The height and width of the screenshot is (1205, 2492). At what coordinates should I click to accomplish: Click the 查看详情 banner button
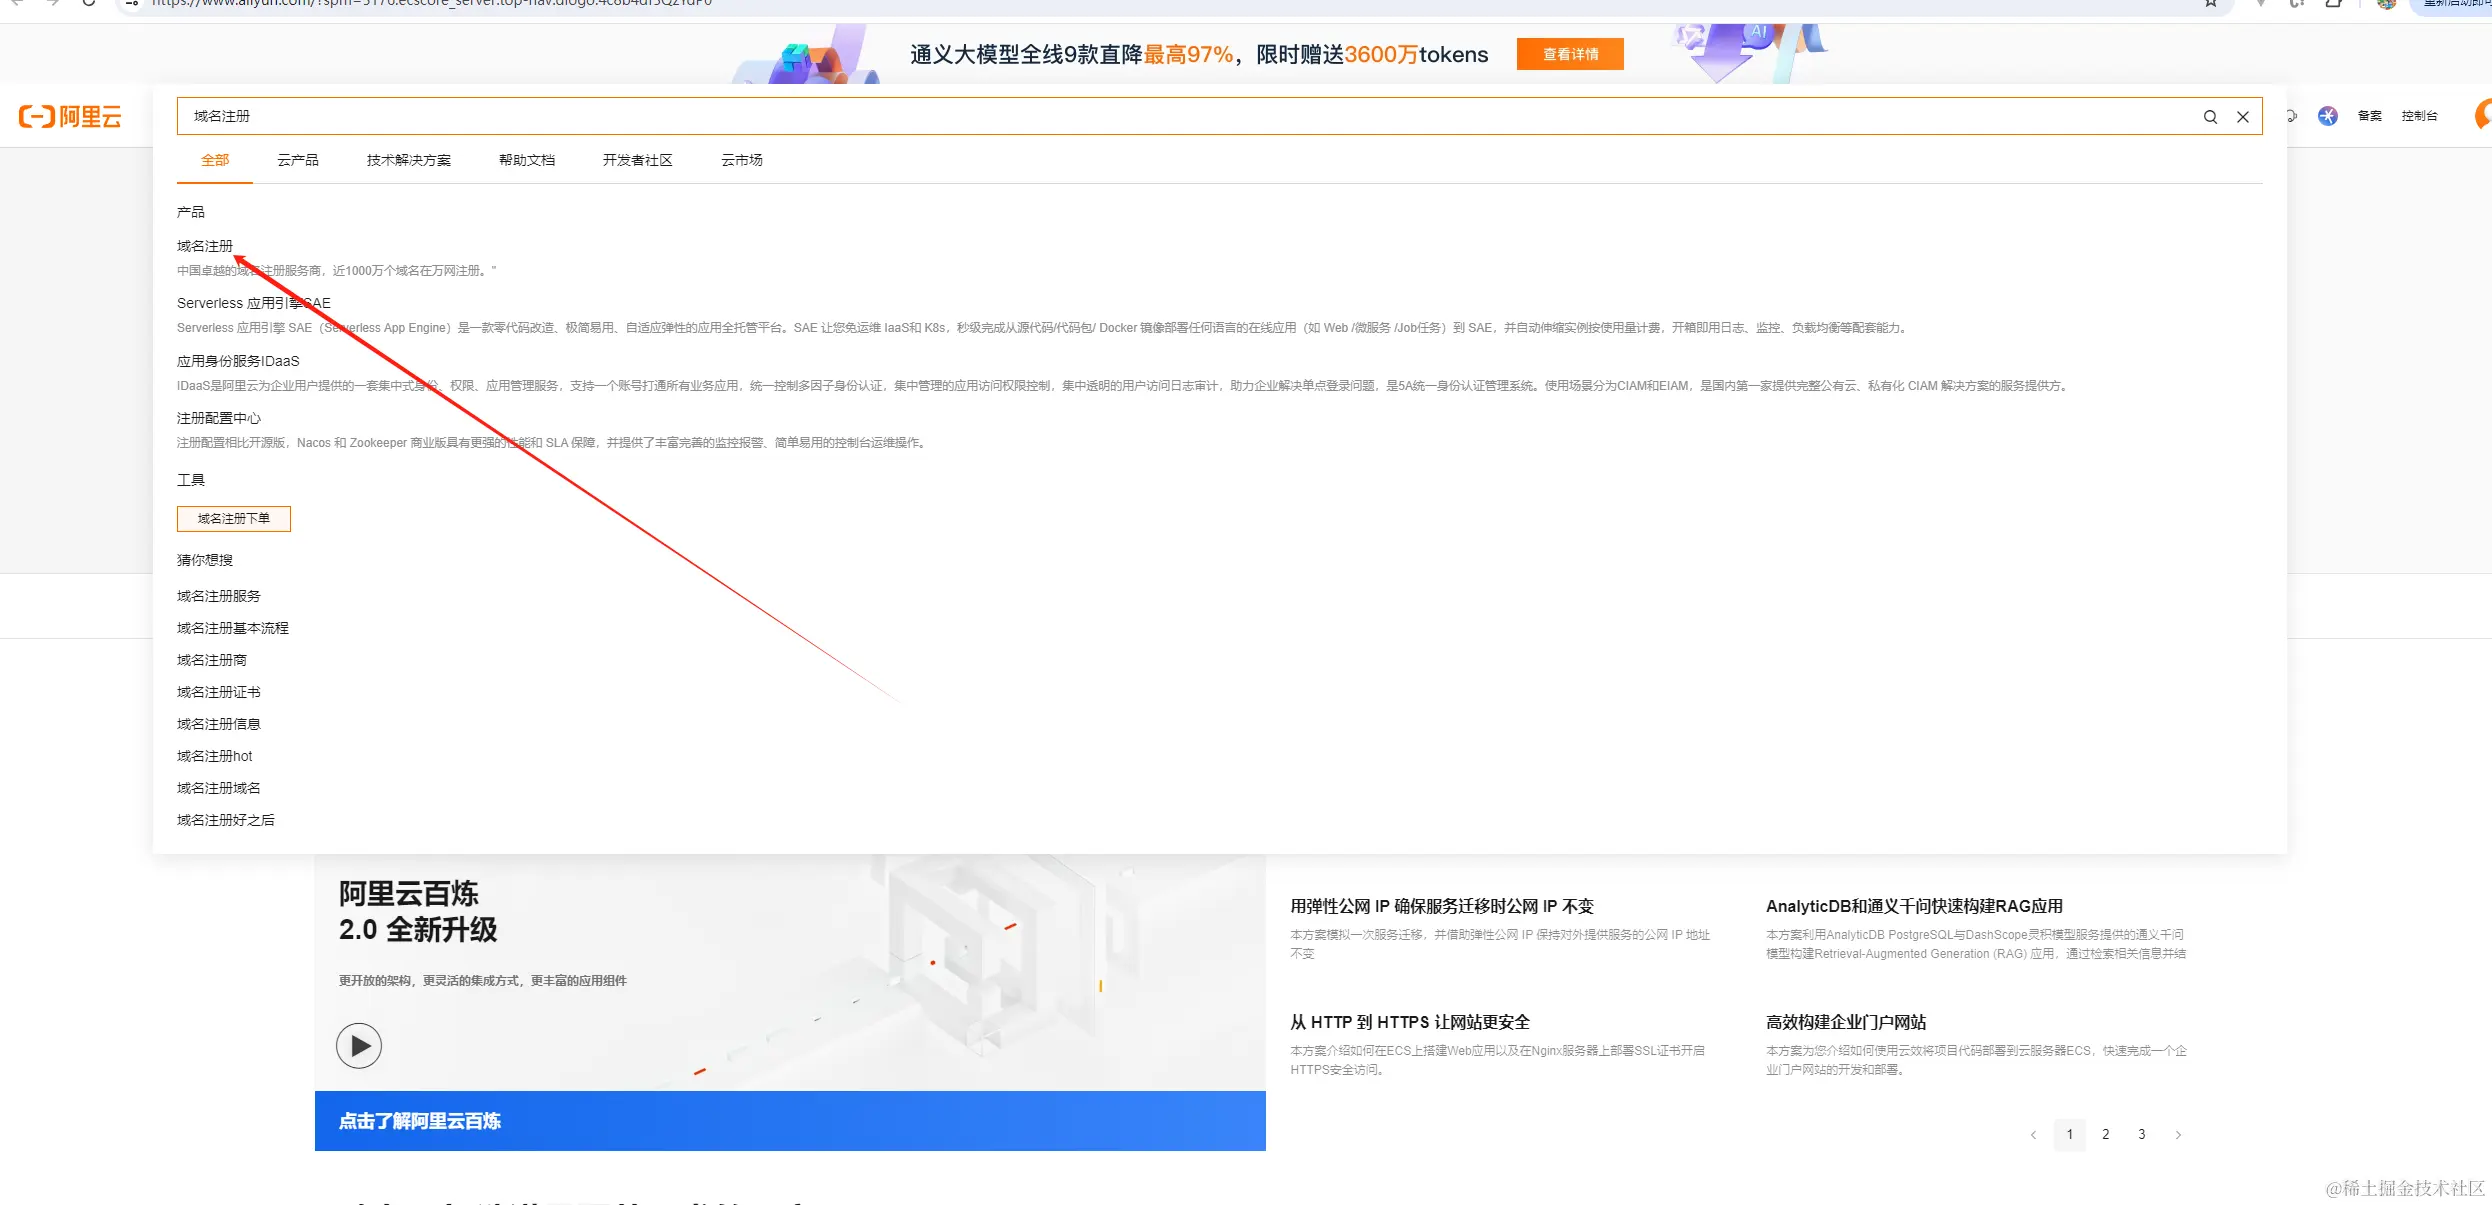[1570, 54]
